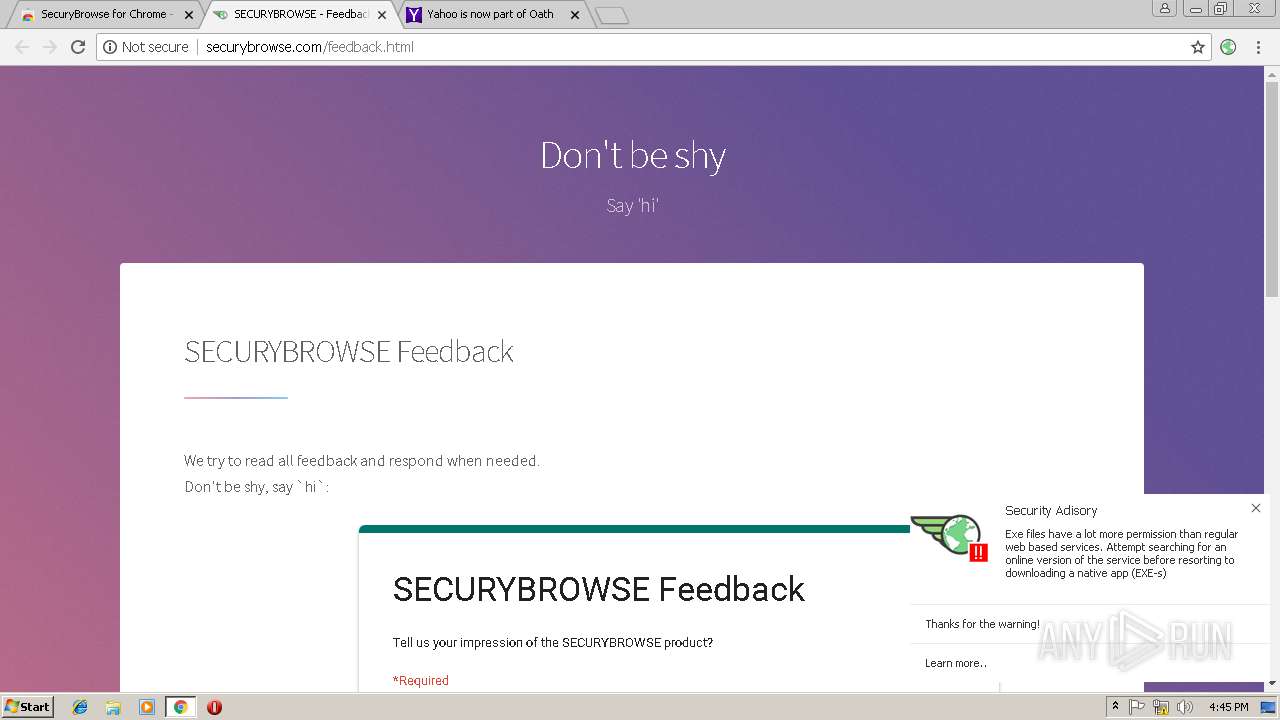Open a new browser tab

point(611,15)
